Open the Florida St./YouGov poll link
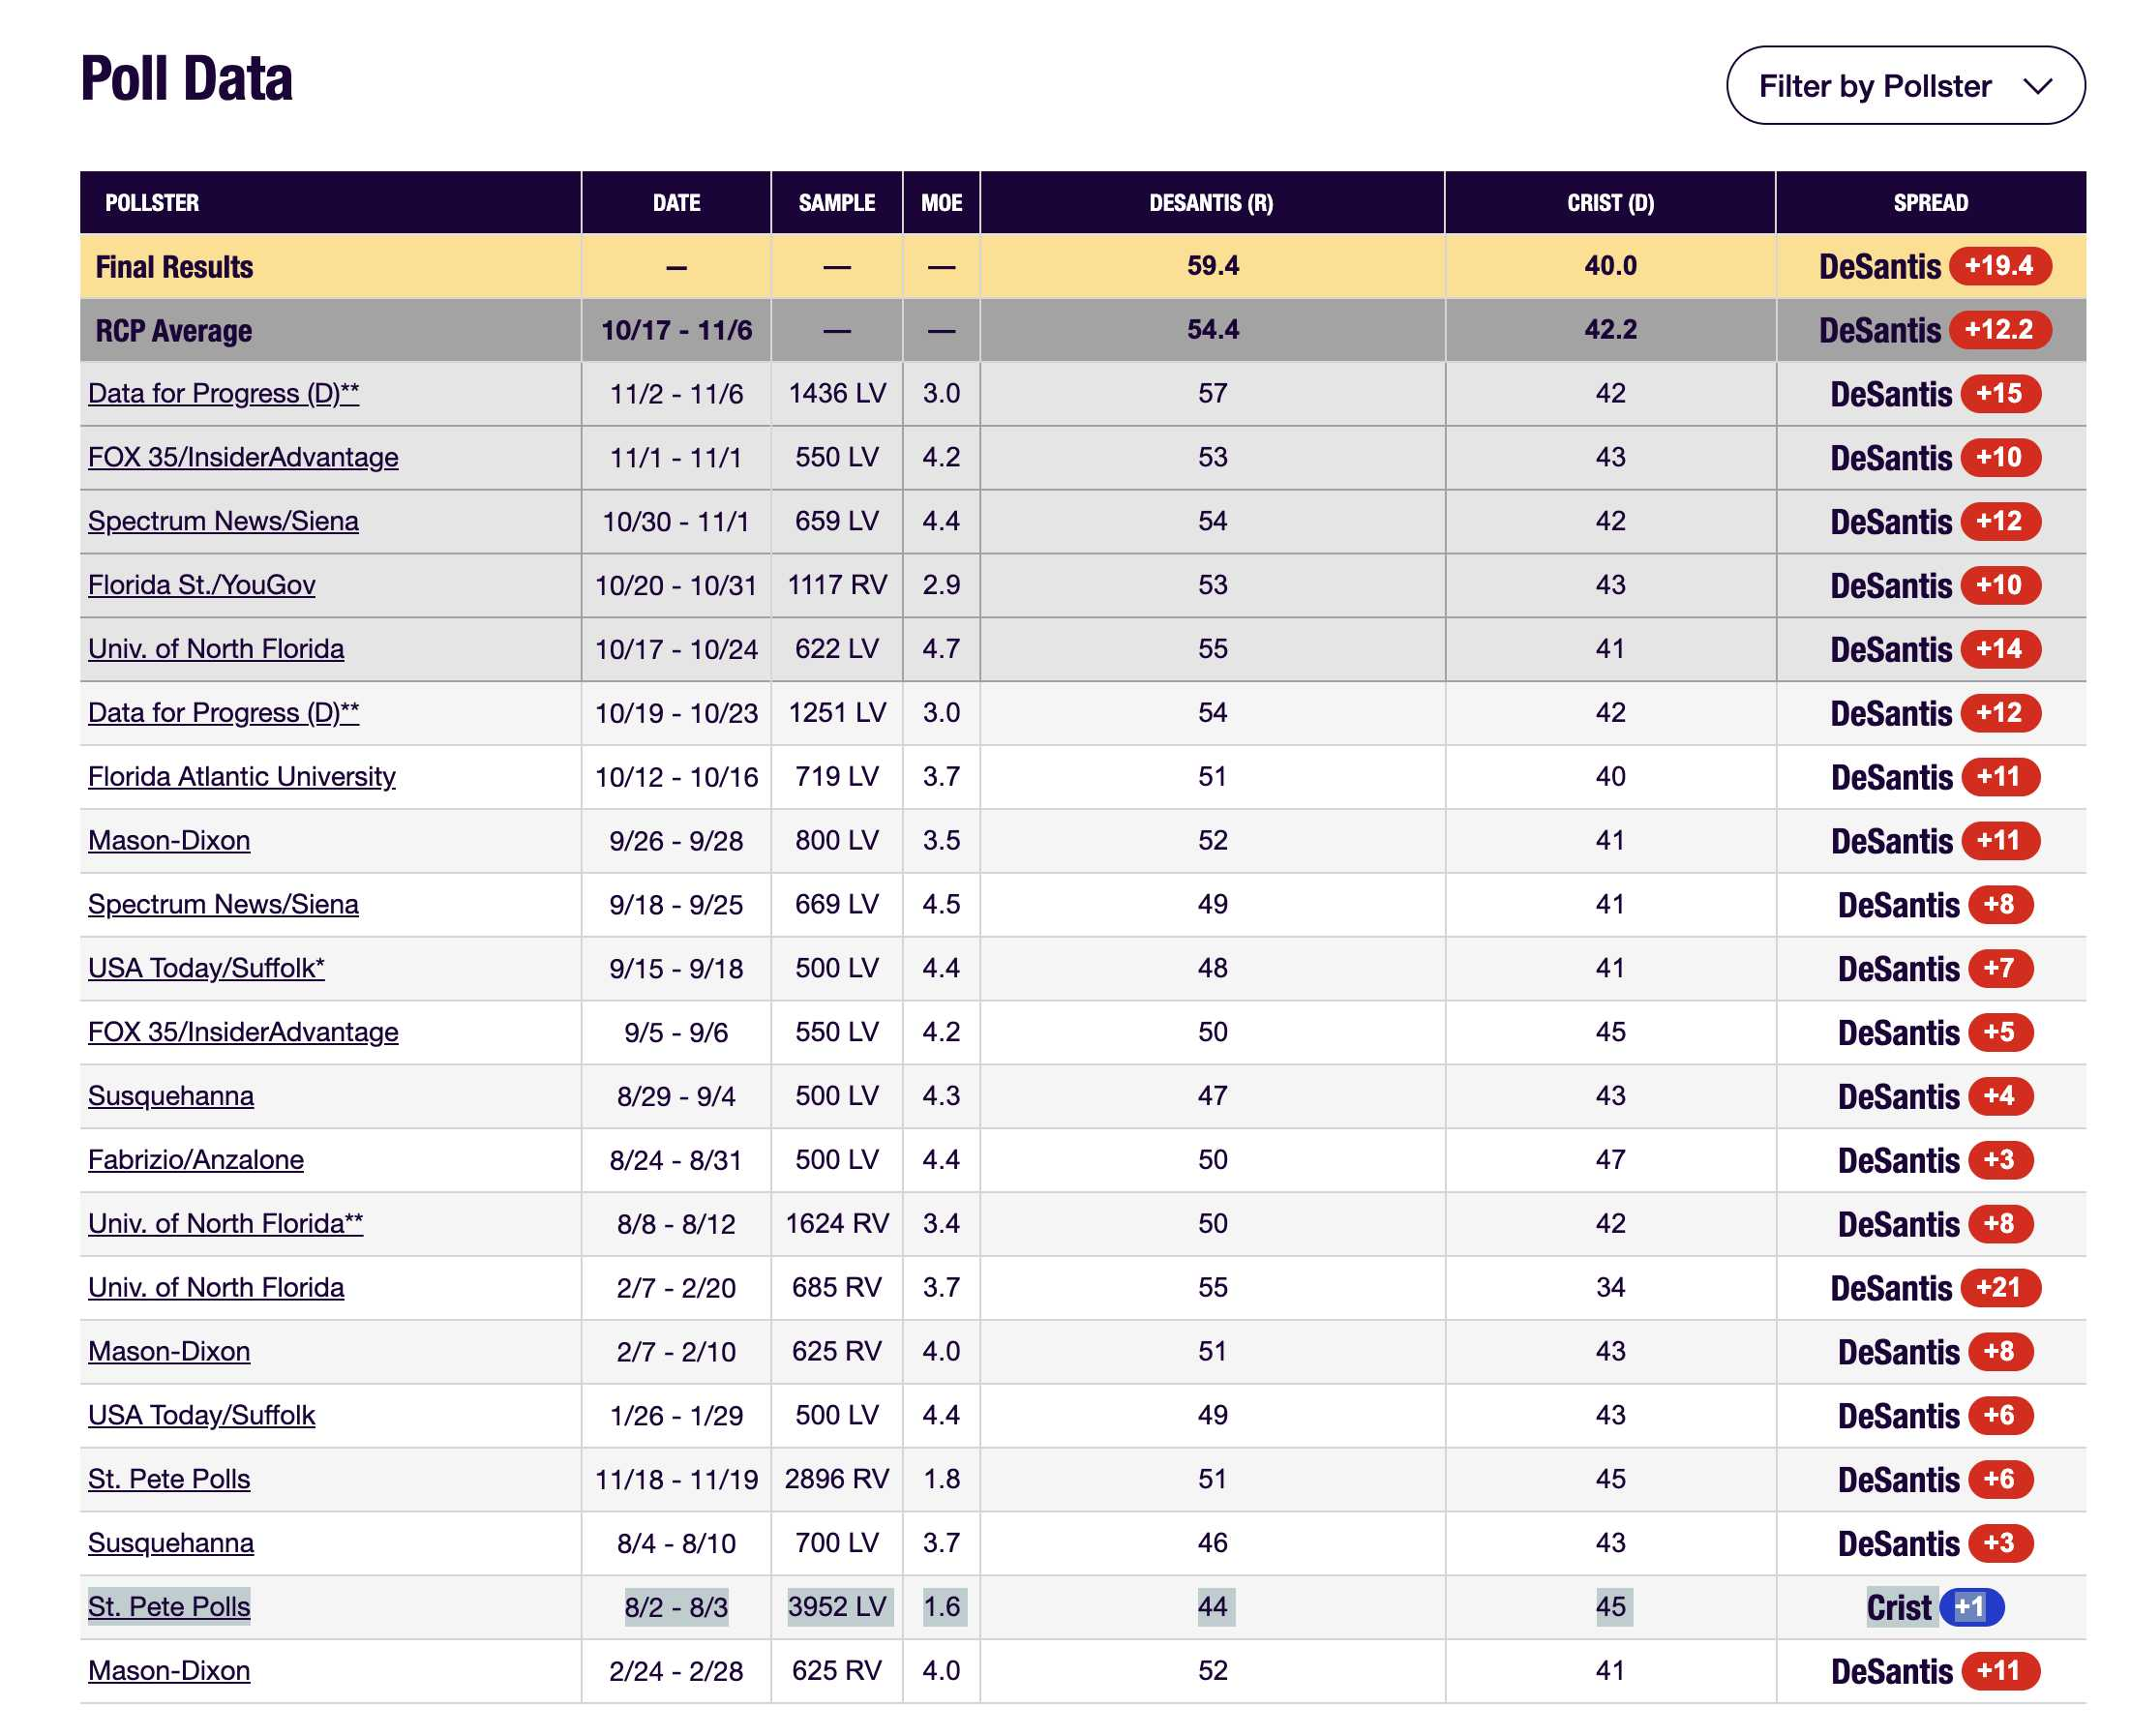 [x=201, y=585]
